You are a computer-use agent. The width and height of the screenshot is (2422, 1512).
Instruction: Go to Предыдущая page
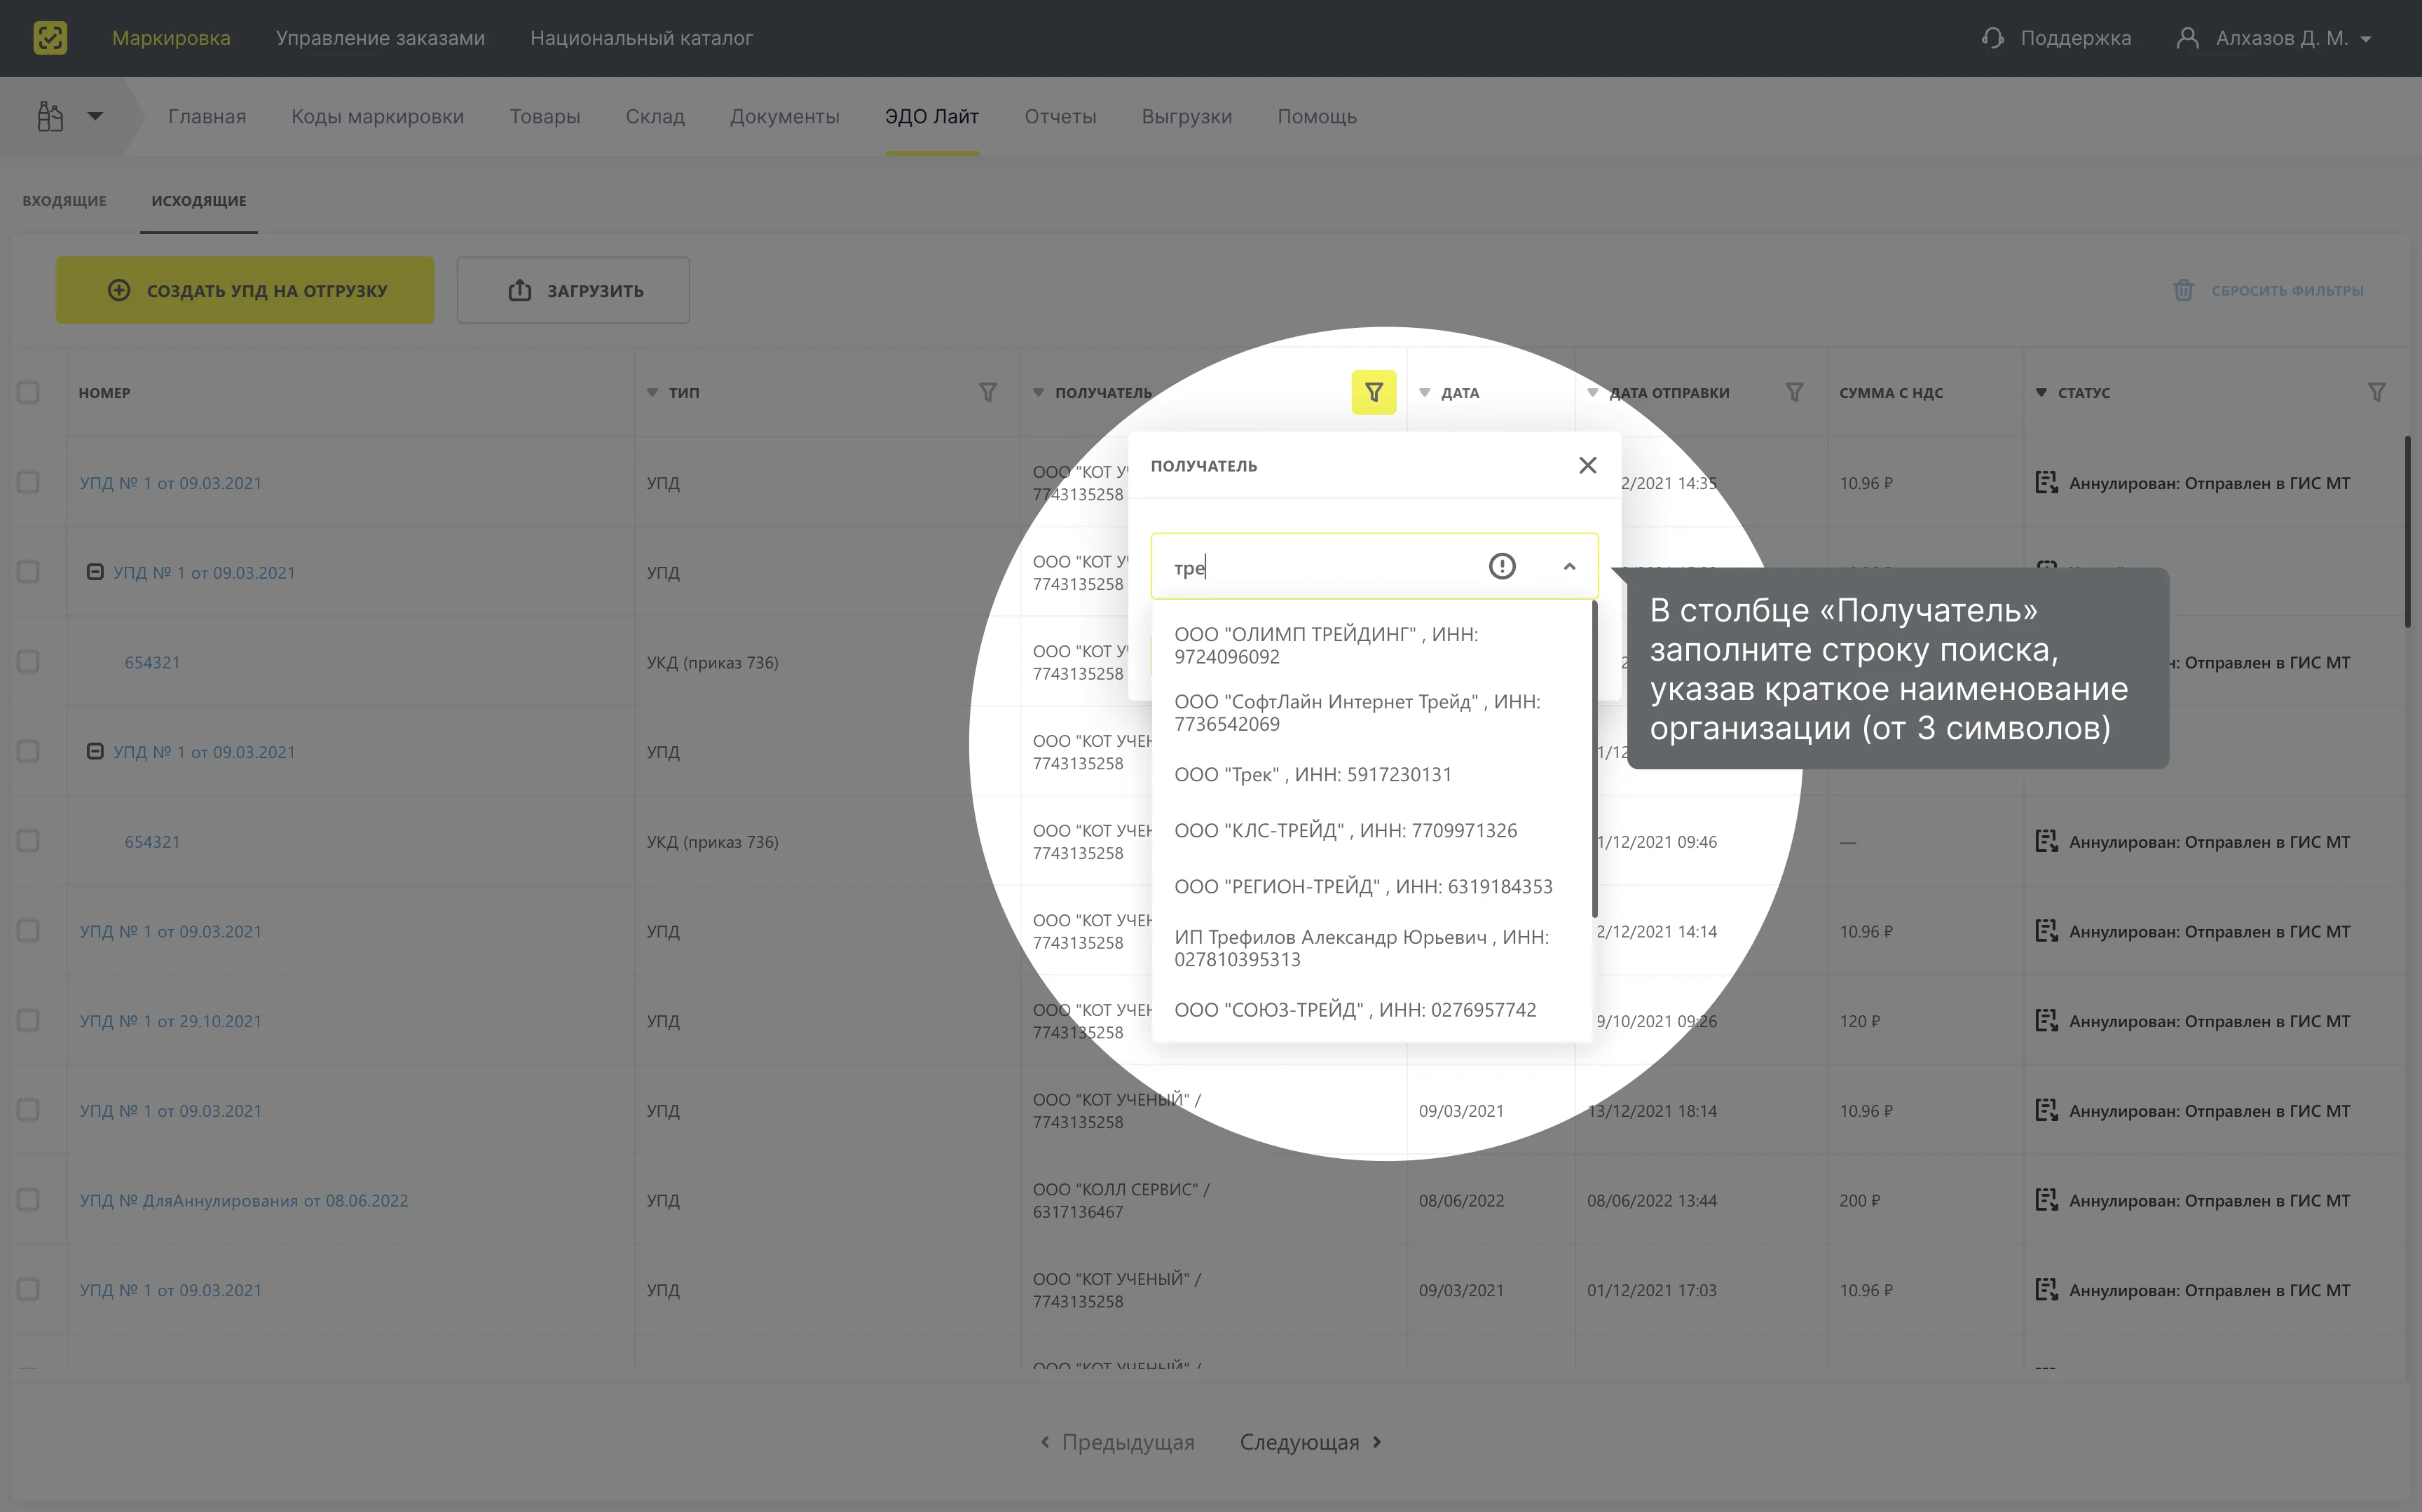(x=1117, y=1442)
